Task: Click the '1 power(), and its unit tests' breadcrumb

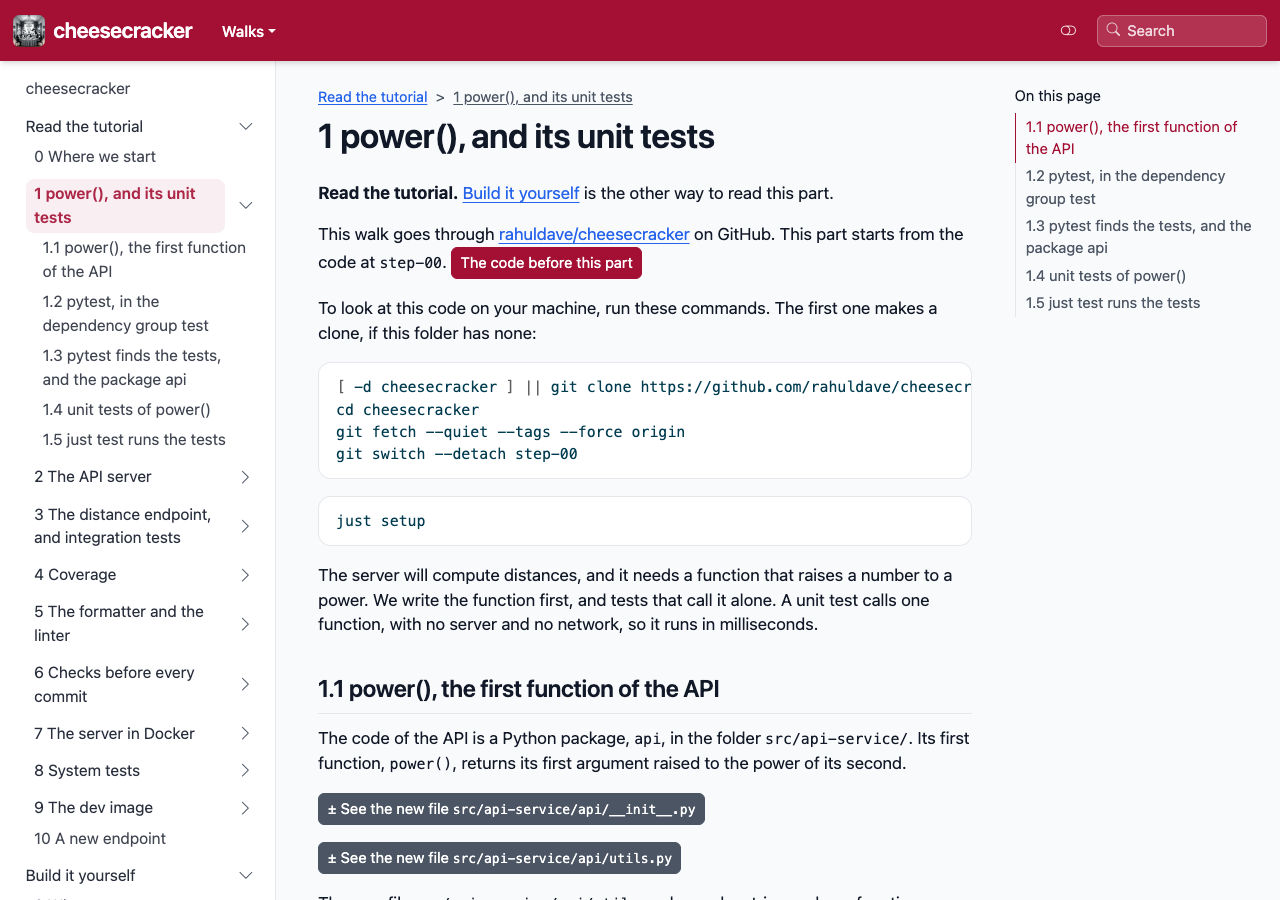Action: (543, 97)
